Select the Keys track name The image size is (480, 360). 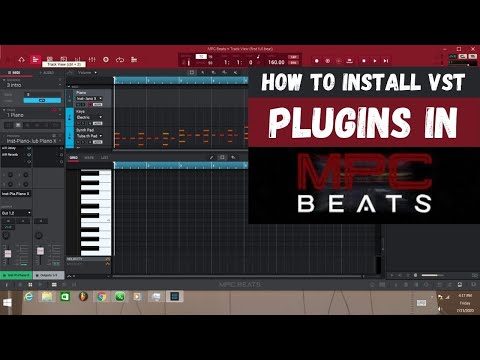[x=80, y=112]
